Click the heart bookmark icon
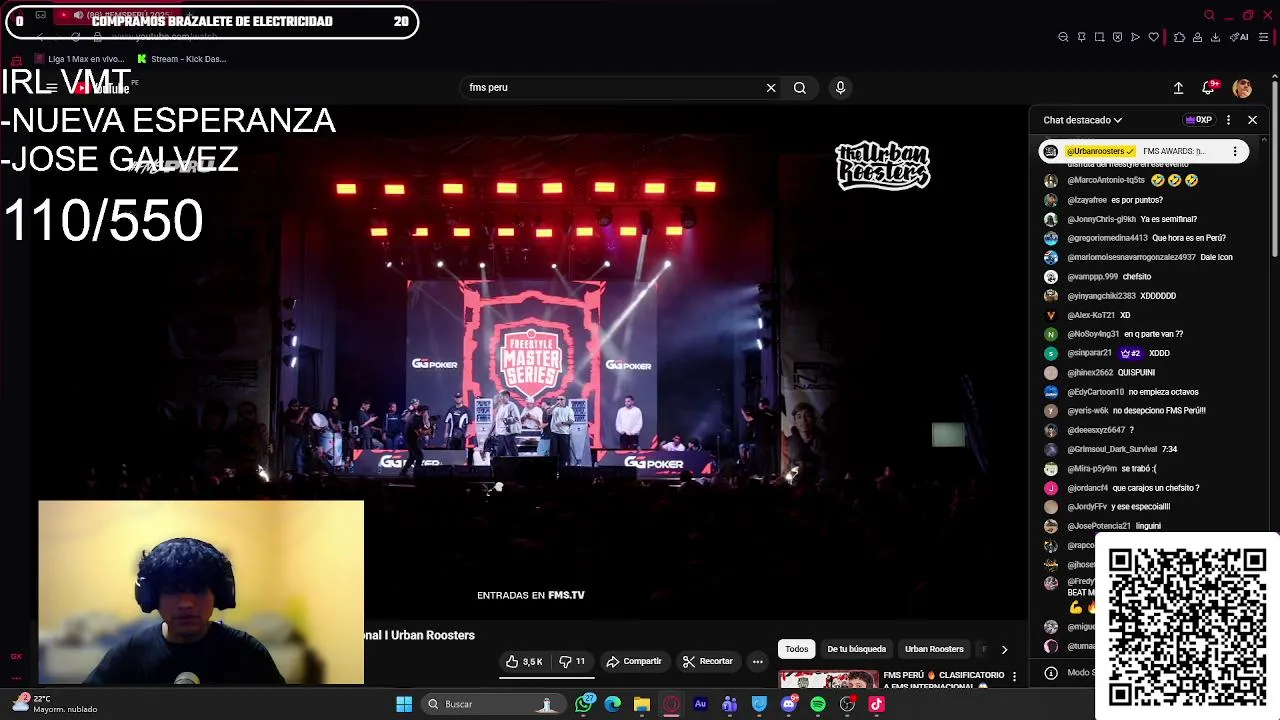1280x720 pixels. [1153, 37]
